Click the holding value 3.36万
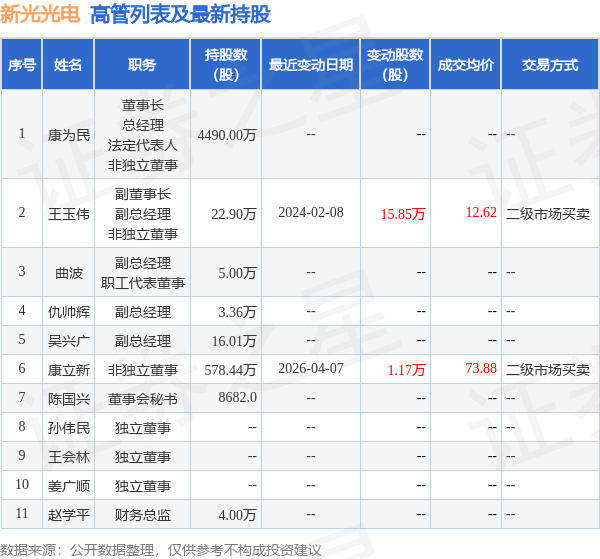 (237, 312)
